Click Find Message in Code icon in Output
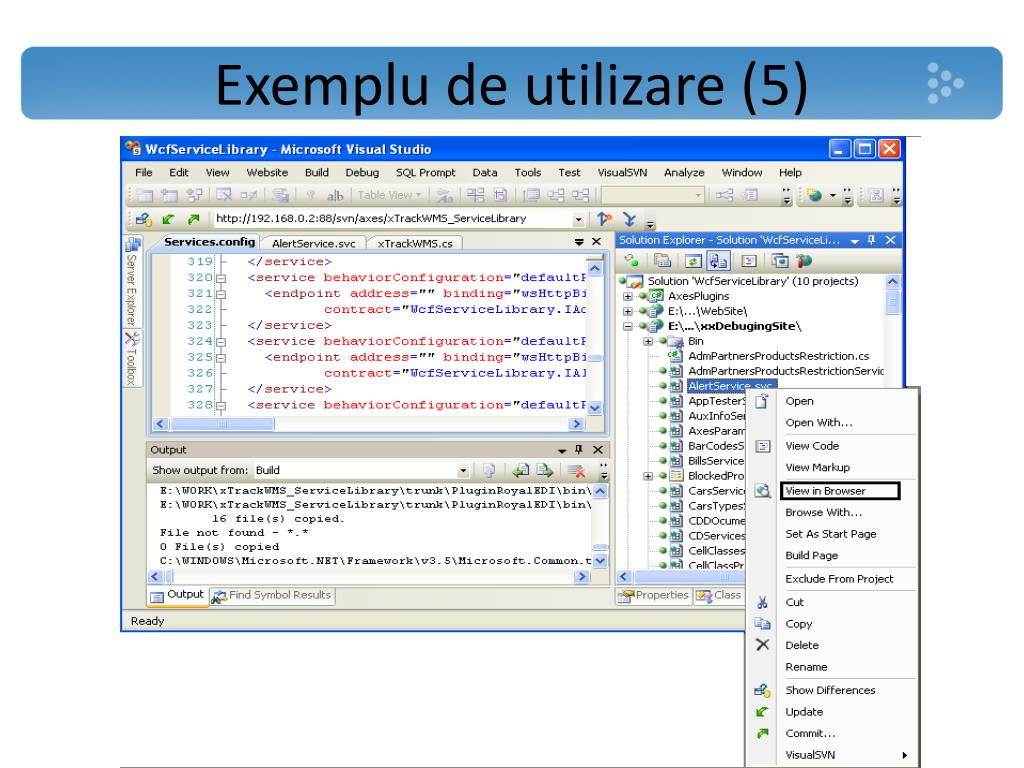This screenshot has width=1024, height=768. [489, 470]
